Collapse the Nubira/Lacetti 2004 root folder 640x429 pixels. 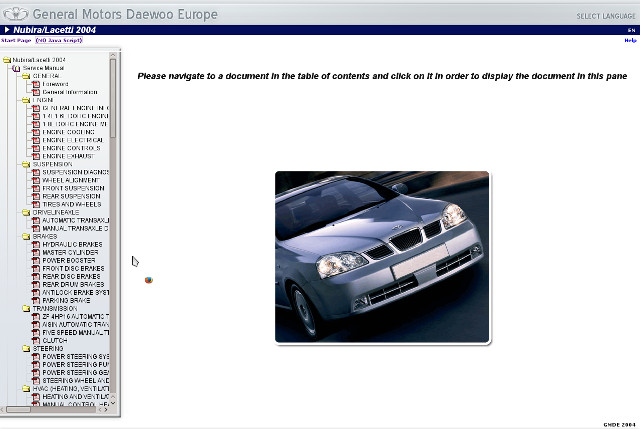pos(7,60)
